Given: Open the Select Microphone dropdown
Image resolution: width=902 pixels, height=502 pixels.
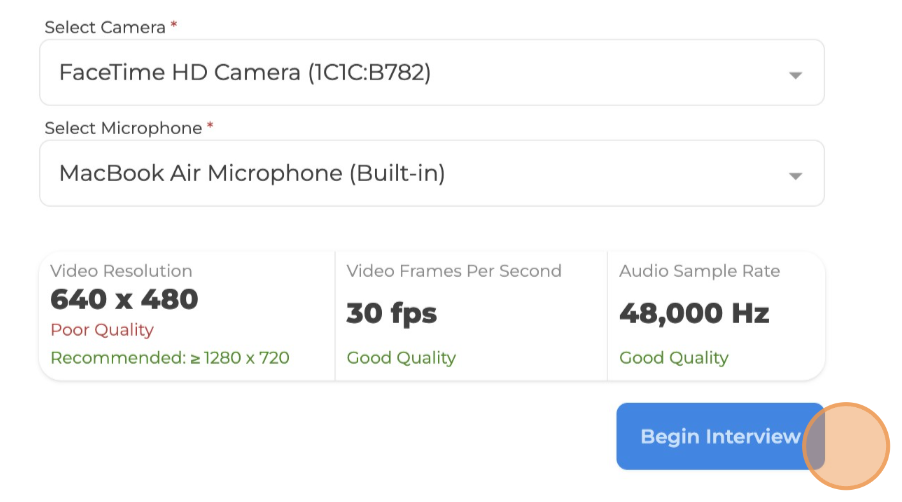Looking at the screenshot, I should coord(431,173).
